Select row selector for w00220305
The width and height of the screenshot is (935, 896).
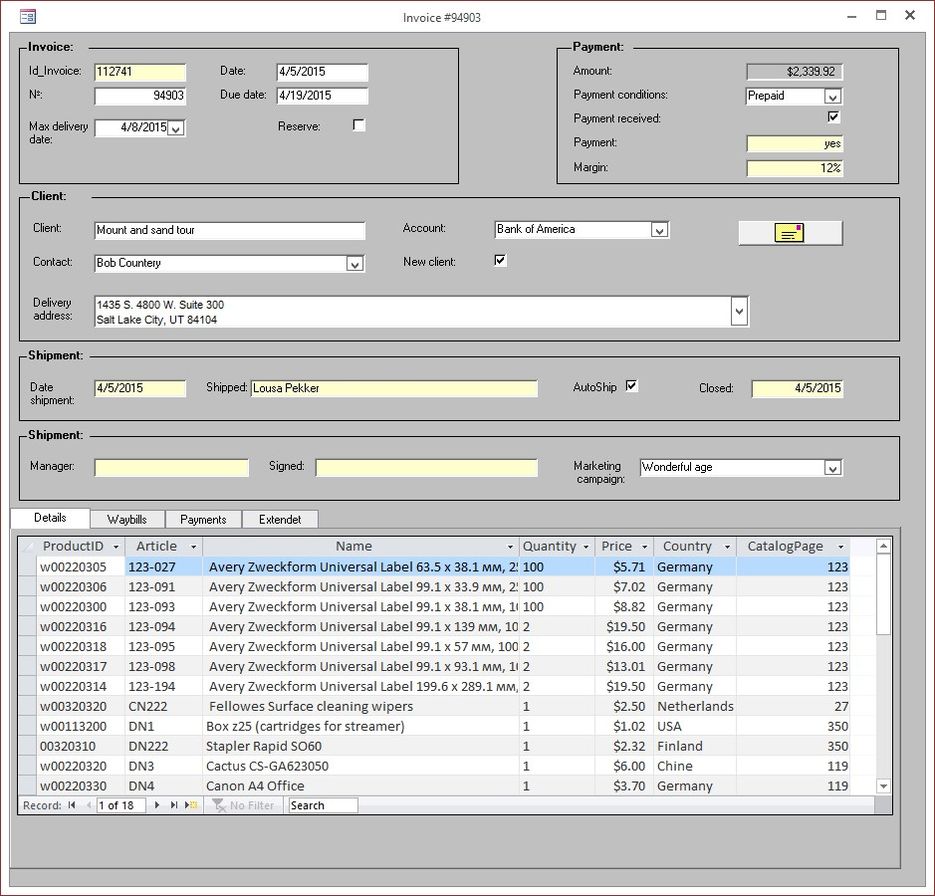click(x=27, y=567)
